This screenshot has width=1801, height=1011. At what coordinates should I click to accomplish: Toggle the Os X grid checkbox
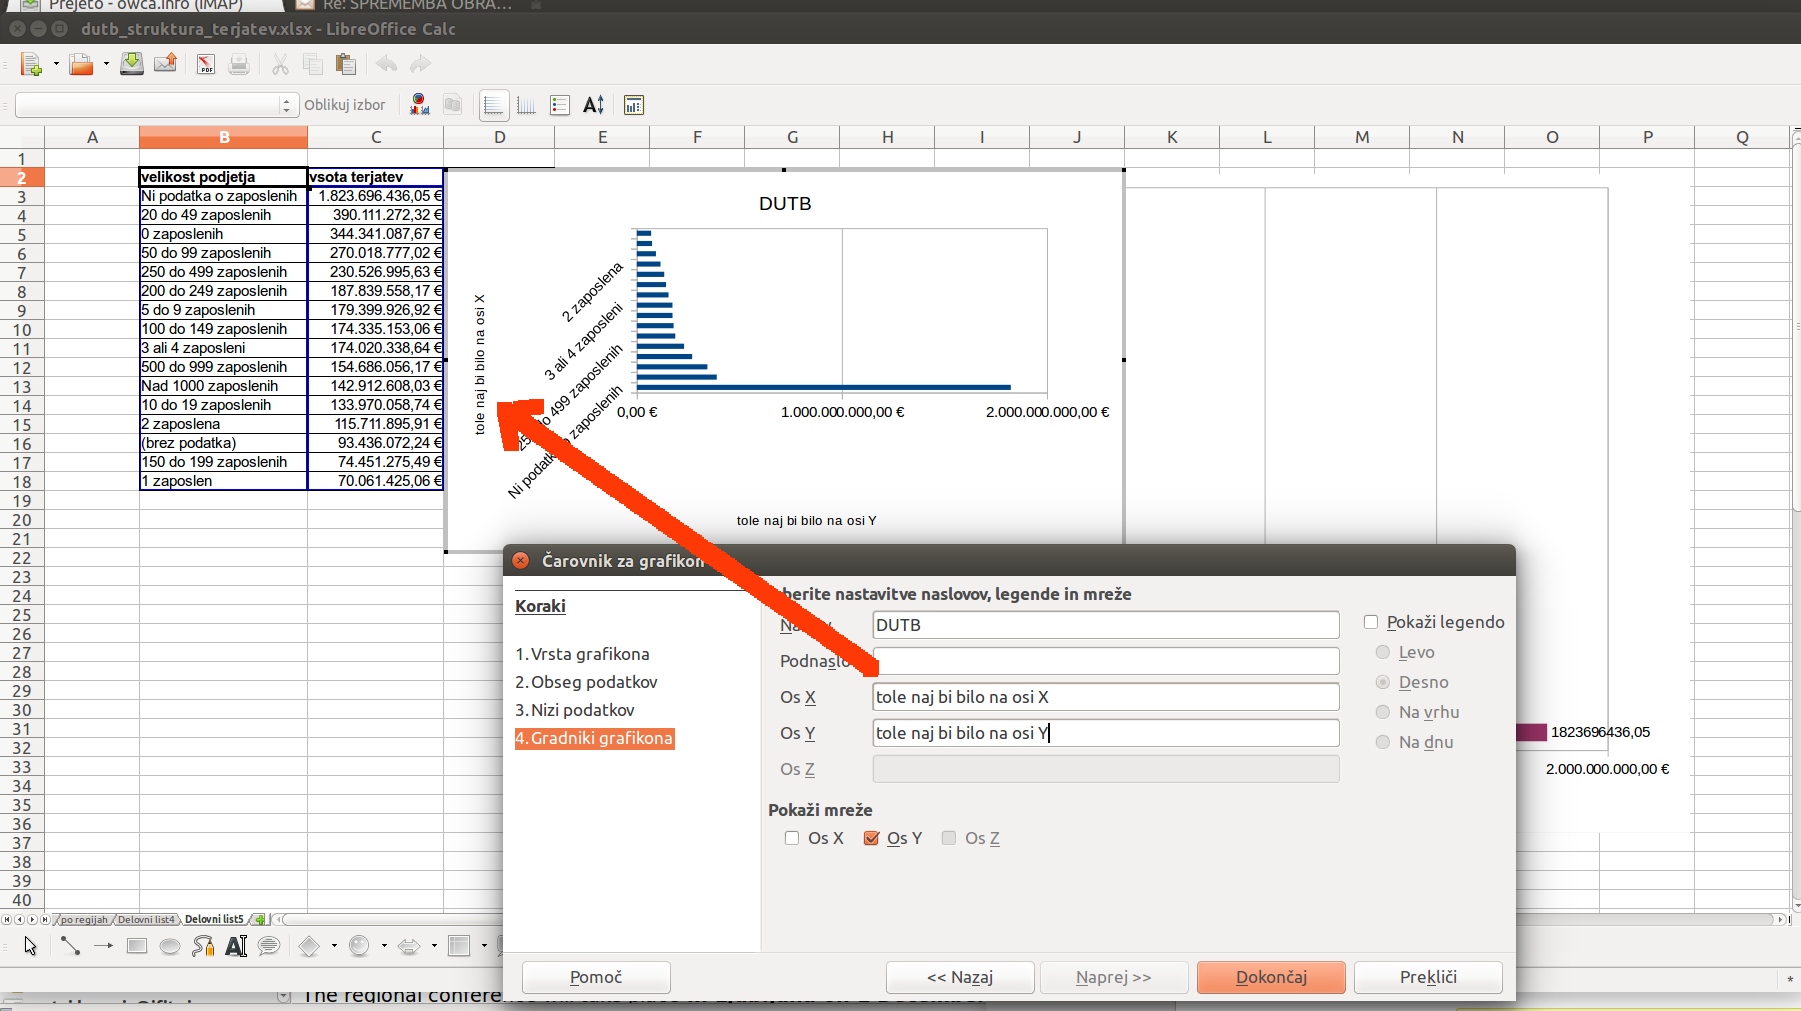point(792,838)
